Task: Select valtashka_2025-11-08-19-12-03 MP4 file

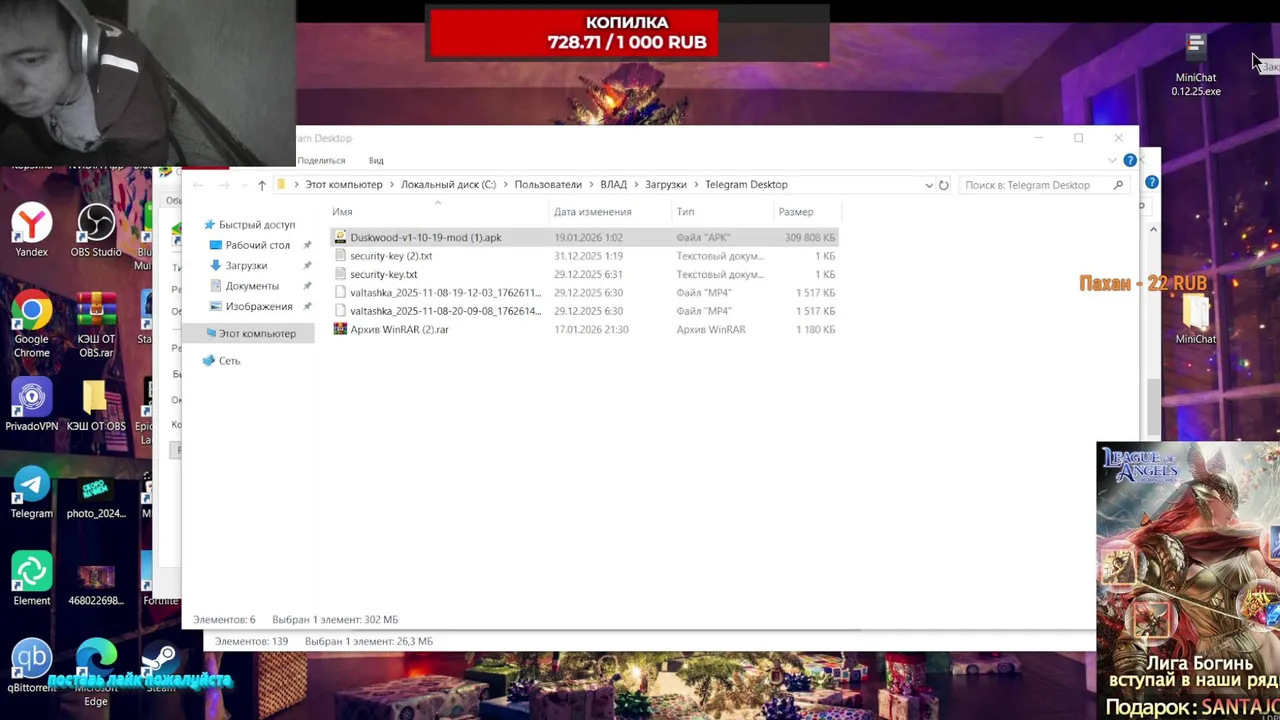Action: pyautogui.click(x=585, y=292)
